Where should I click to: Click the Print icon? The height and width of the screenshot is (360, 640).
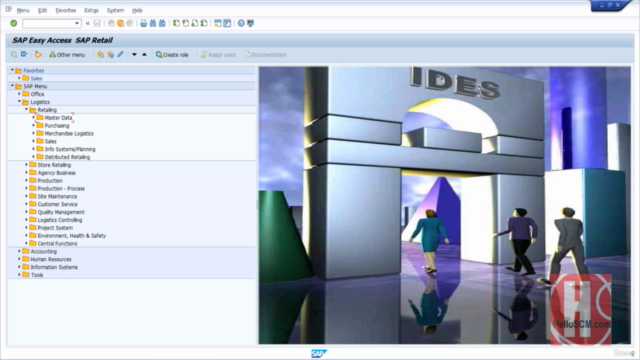[x=143, y=23]
